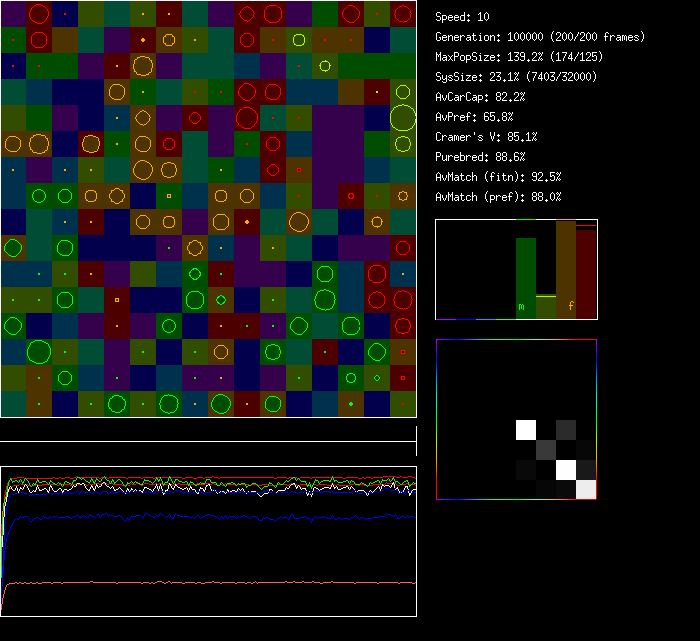
Task: Click the large yellow-green circle at grid's right edge
Action: (x=403, y=118)
